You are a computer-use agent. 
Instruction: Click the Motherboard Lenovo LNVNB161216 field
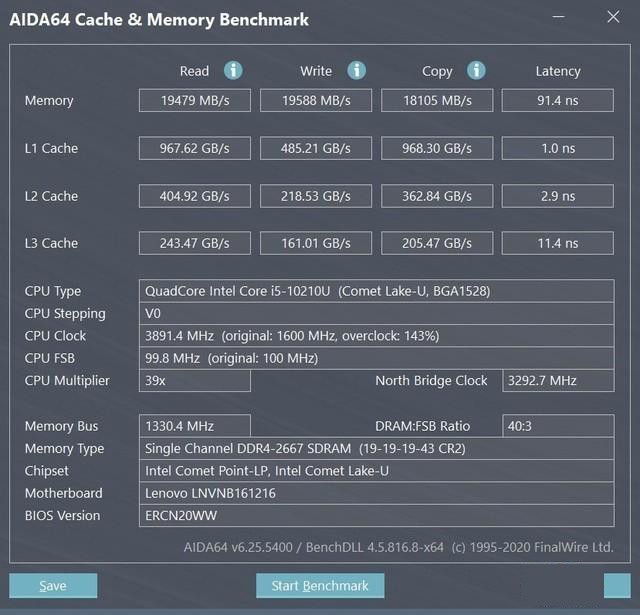pos(377,493)
